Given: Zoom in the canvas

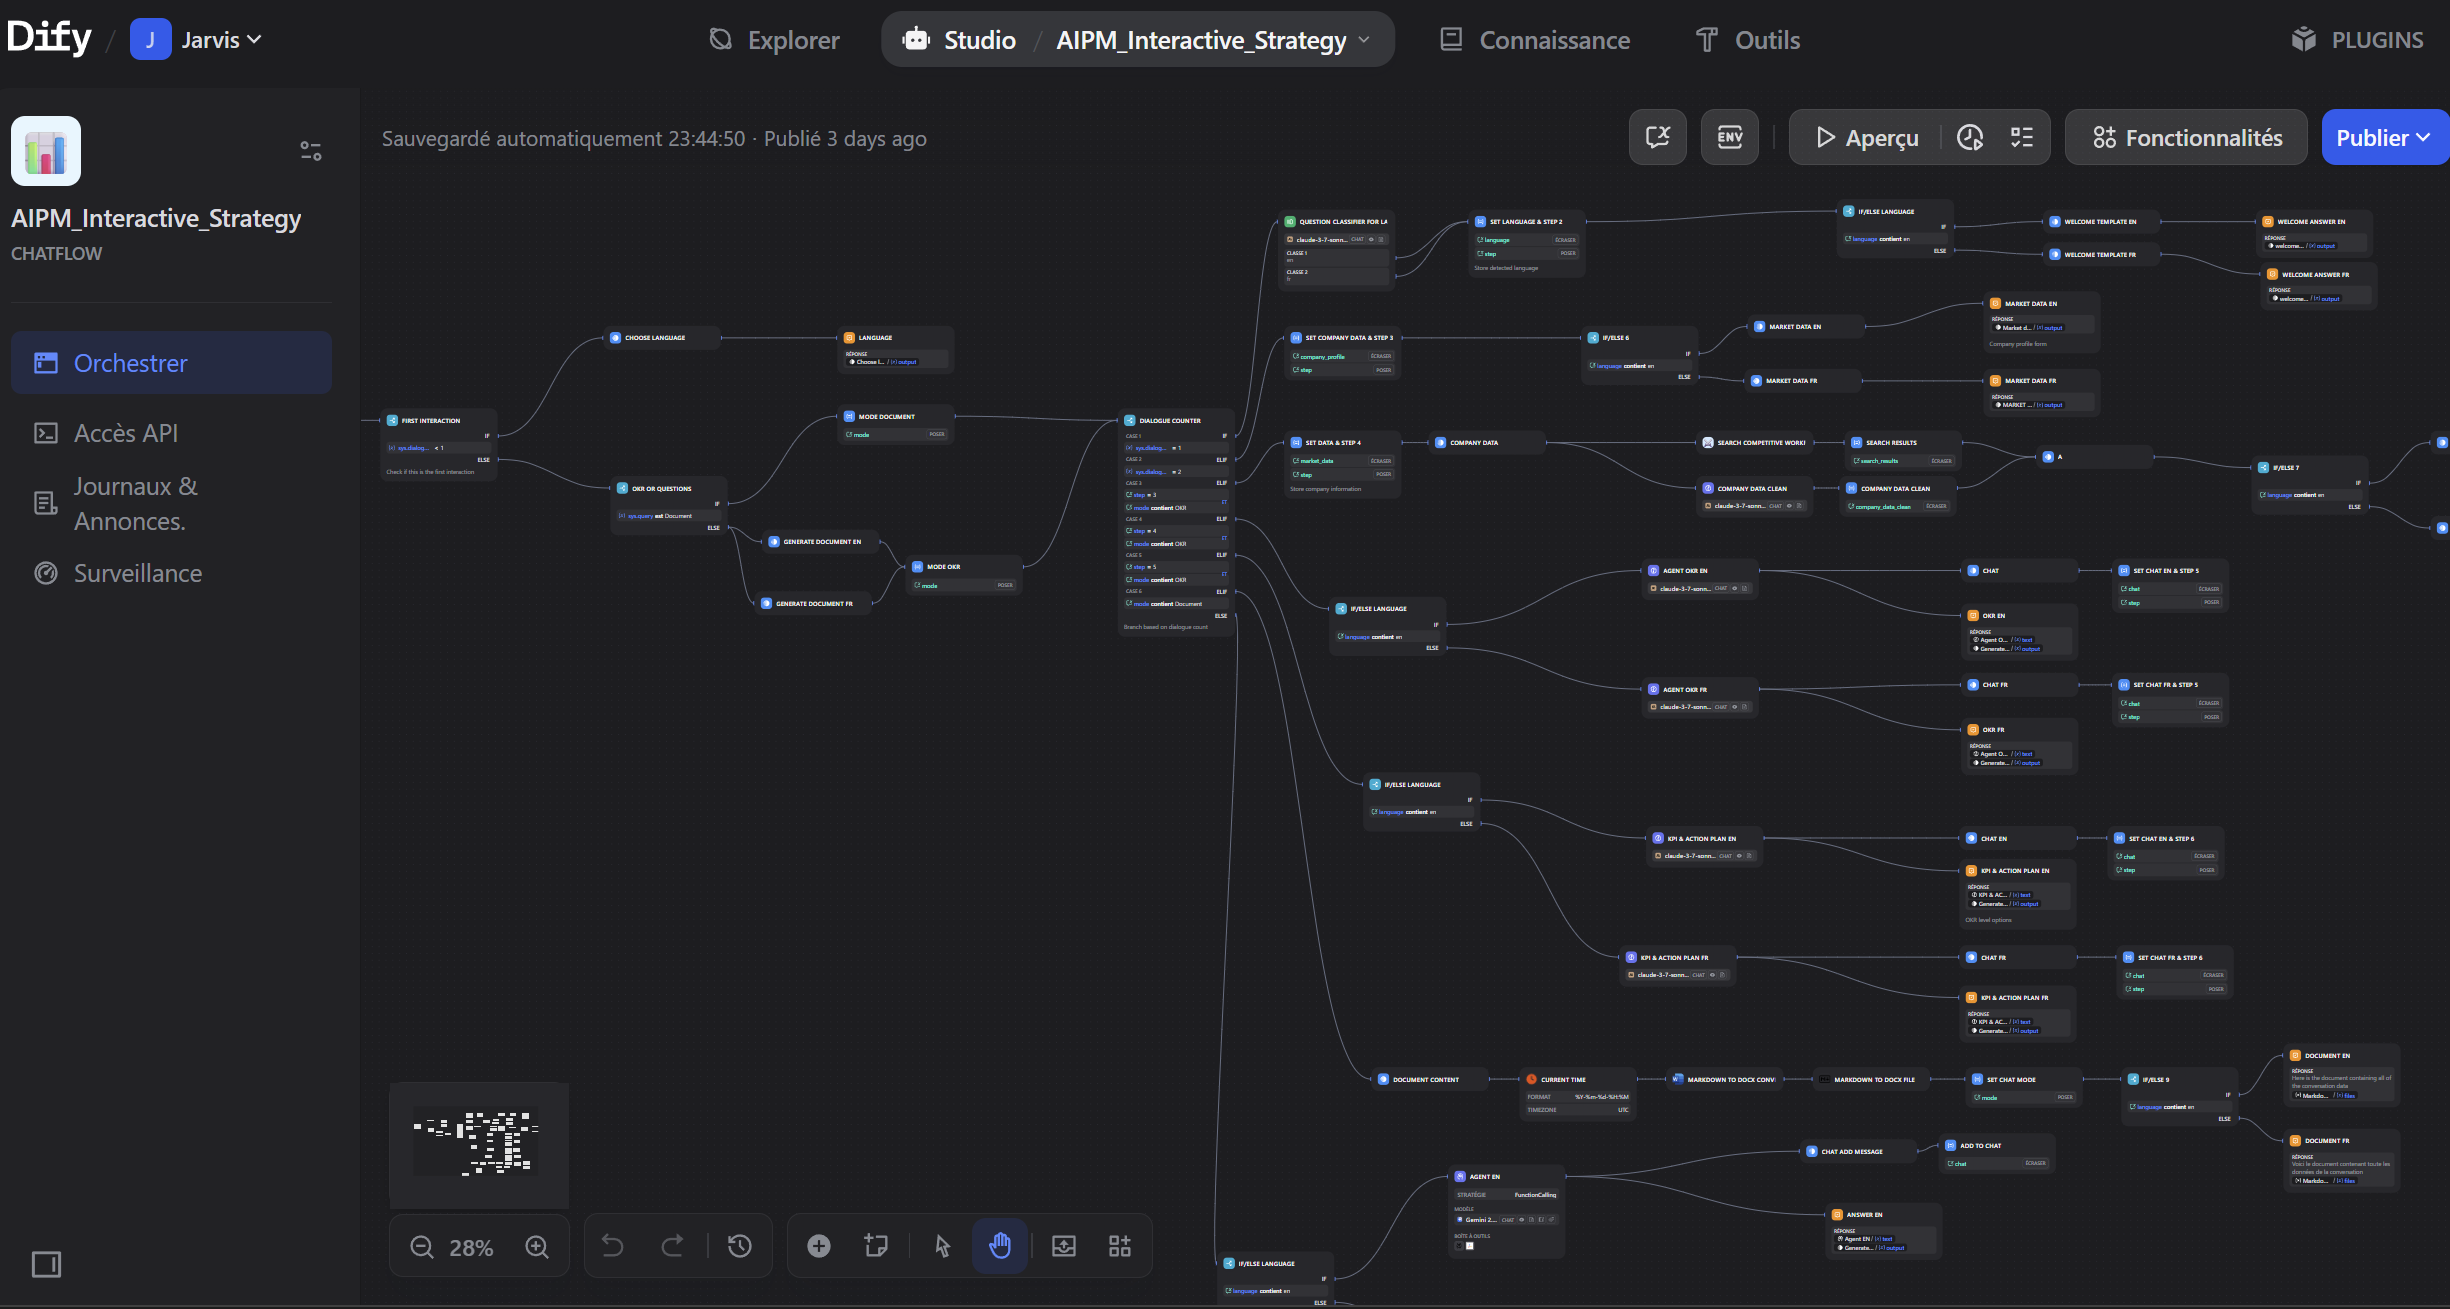Looking at the screenshot, I should pyautogui.click(x=537, y=1247).
